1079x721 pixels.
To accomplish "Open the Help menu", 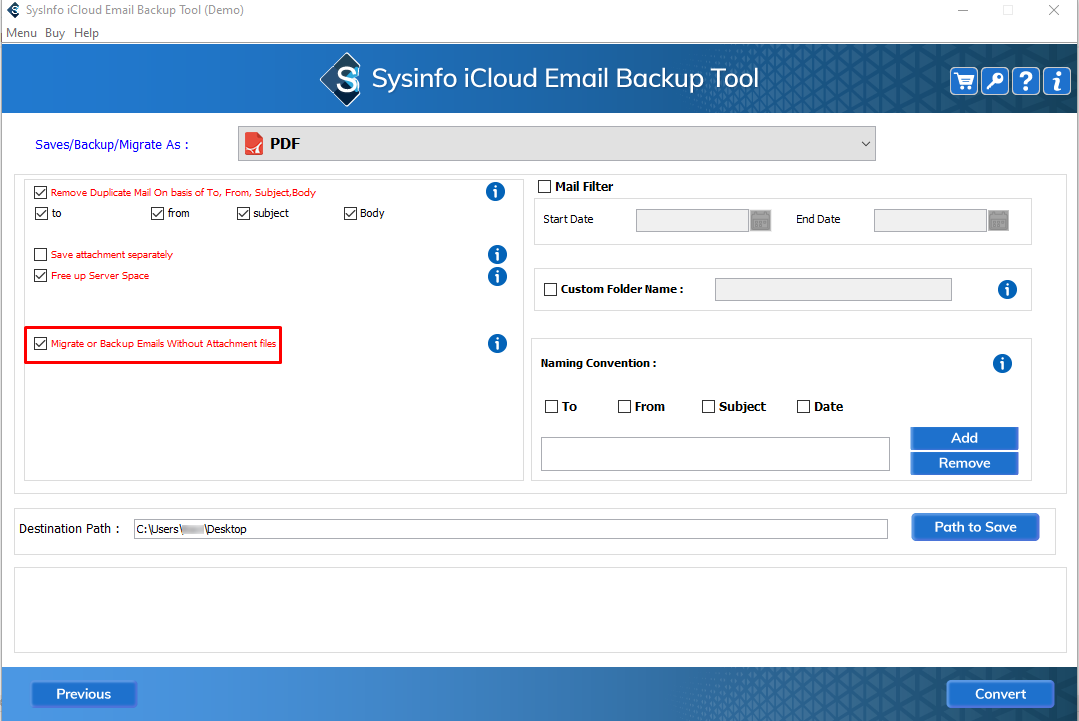I will pos(87,33).
